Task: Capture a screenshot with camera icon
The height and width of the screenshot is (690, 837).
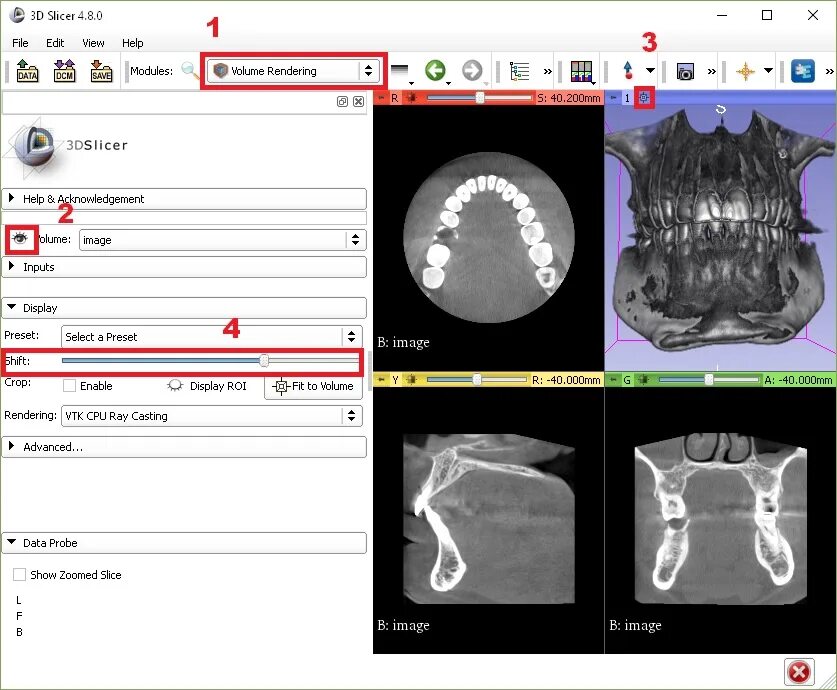Action: point(685,71)
